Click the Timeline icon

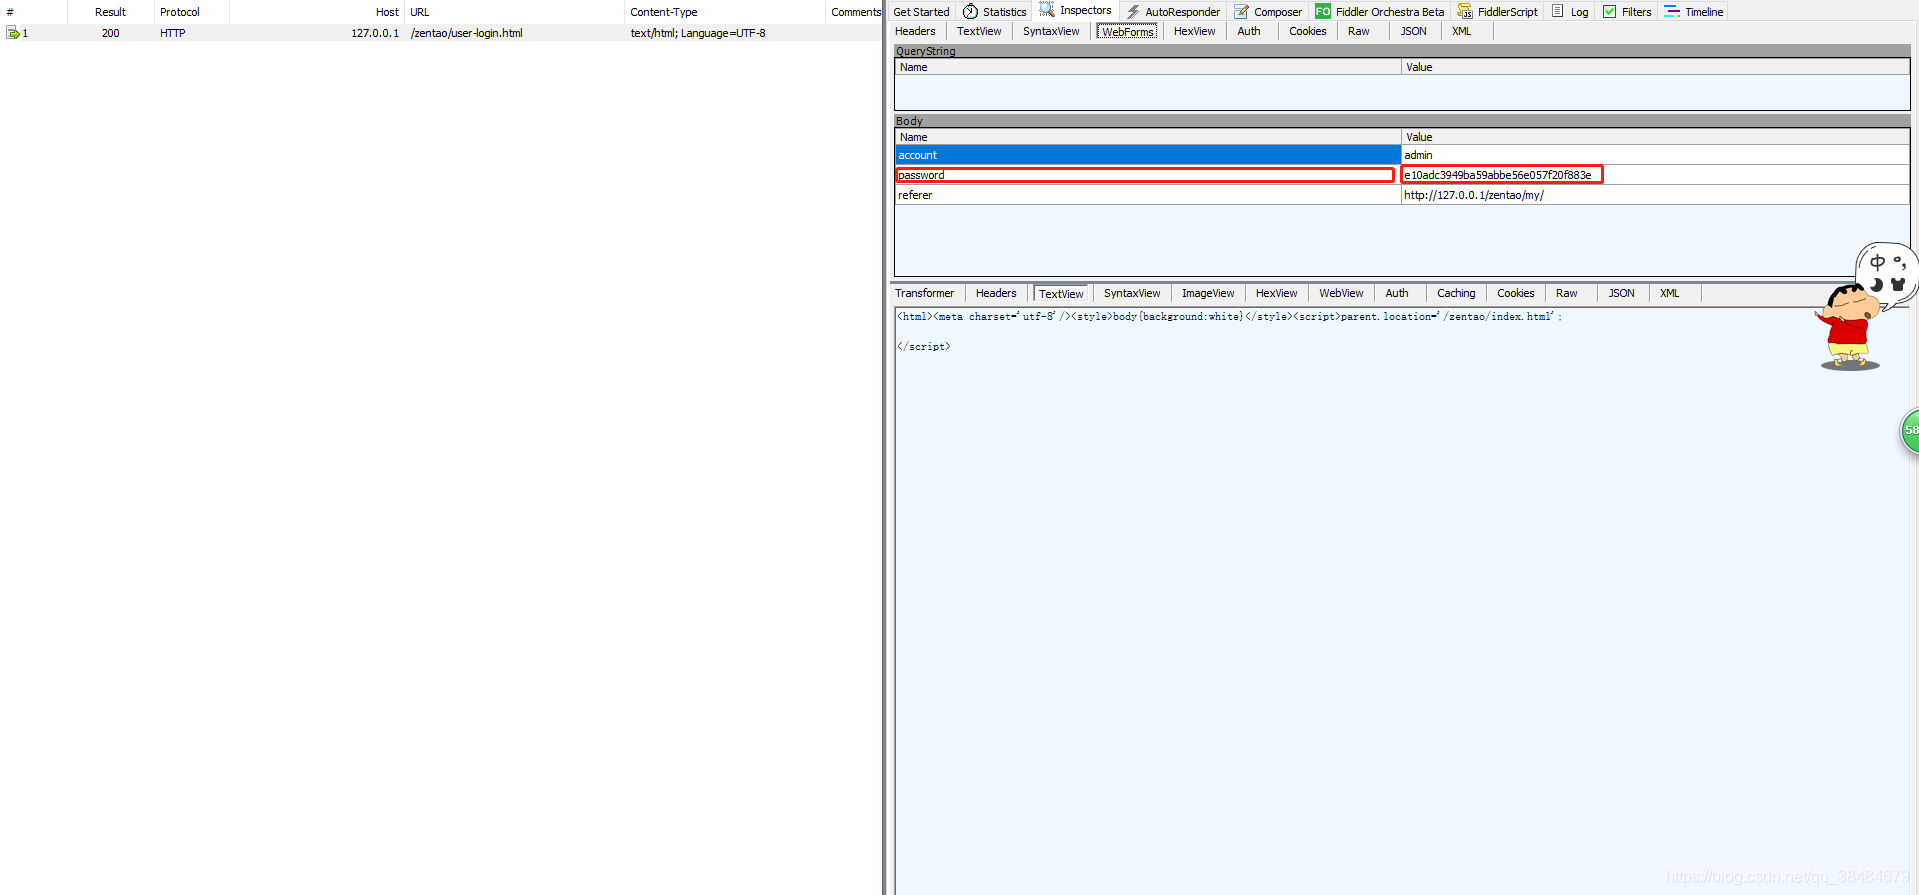[x=1672, y=11]
